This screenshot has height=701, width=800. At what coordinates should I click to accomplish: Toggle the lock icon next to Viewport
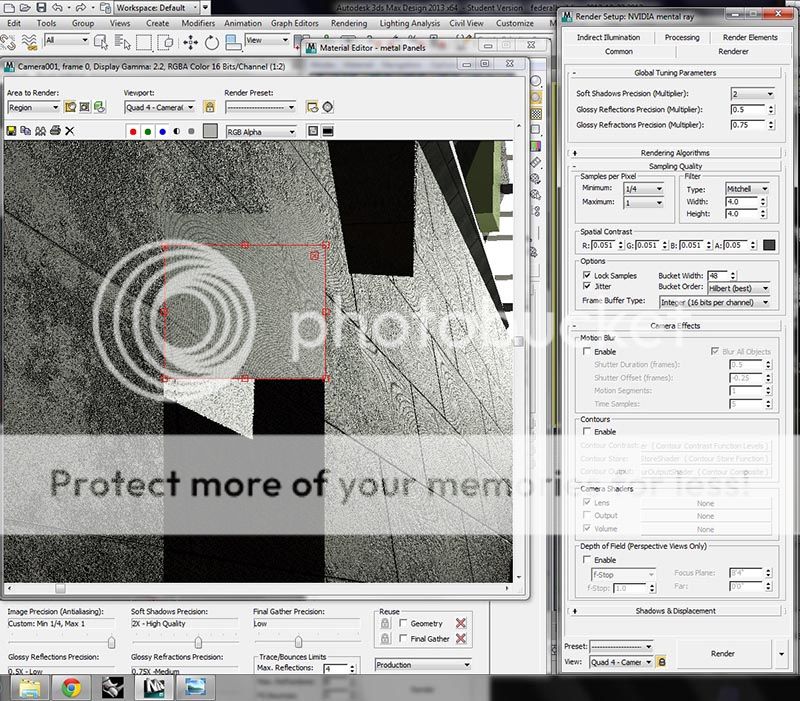coord(209,107)
